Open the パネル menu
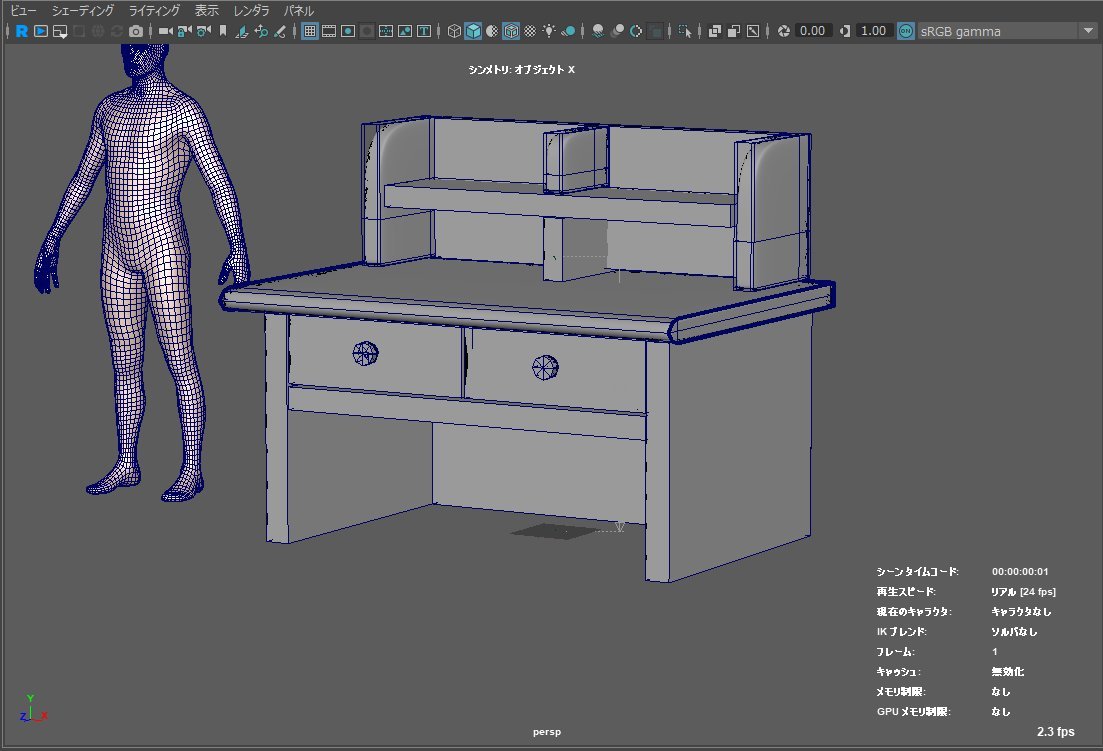1103x751 pixels. point(298,10)
